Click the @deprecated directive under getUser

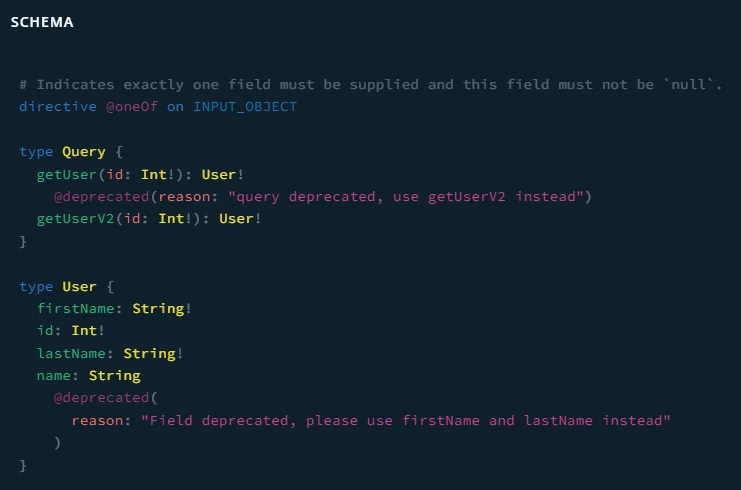(101, 196)
